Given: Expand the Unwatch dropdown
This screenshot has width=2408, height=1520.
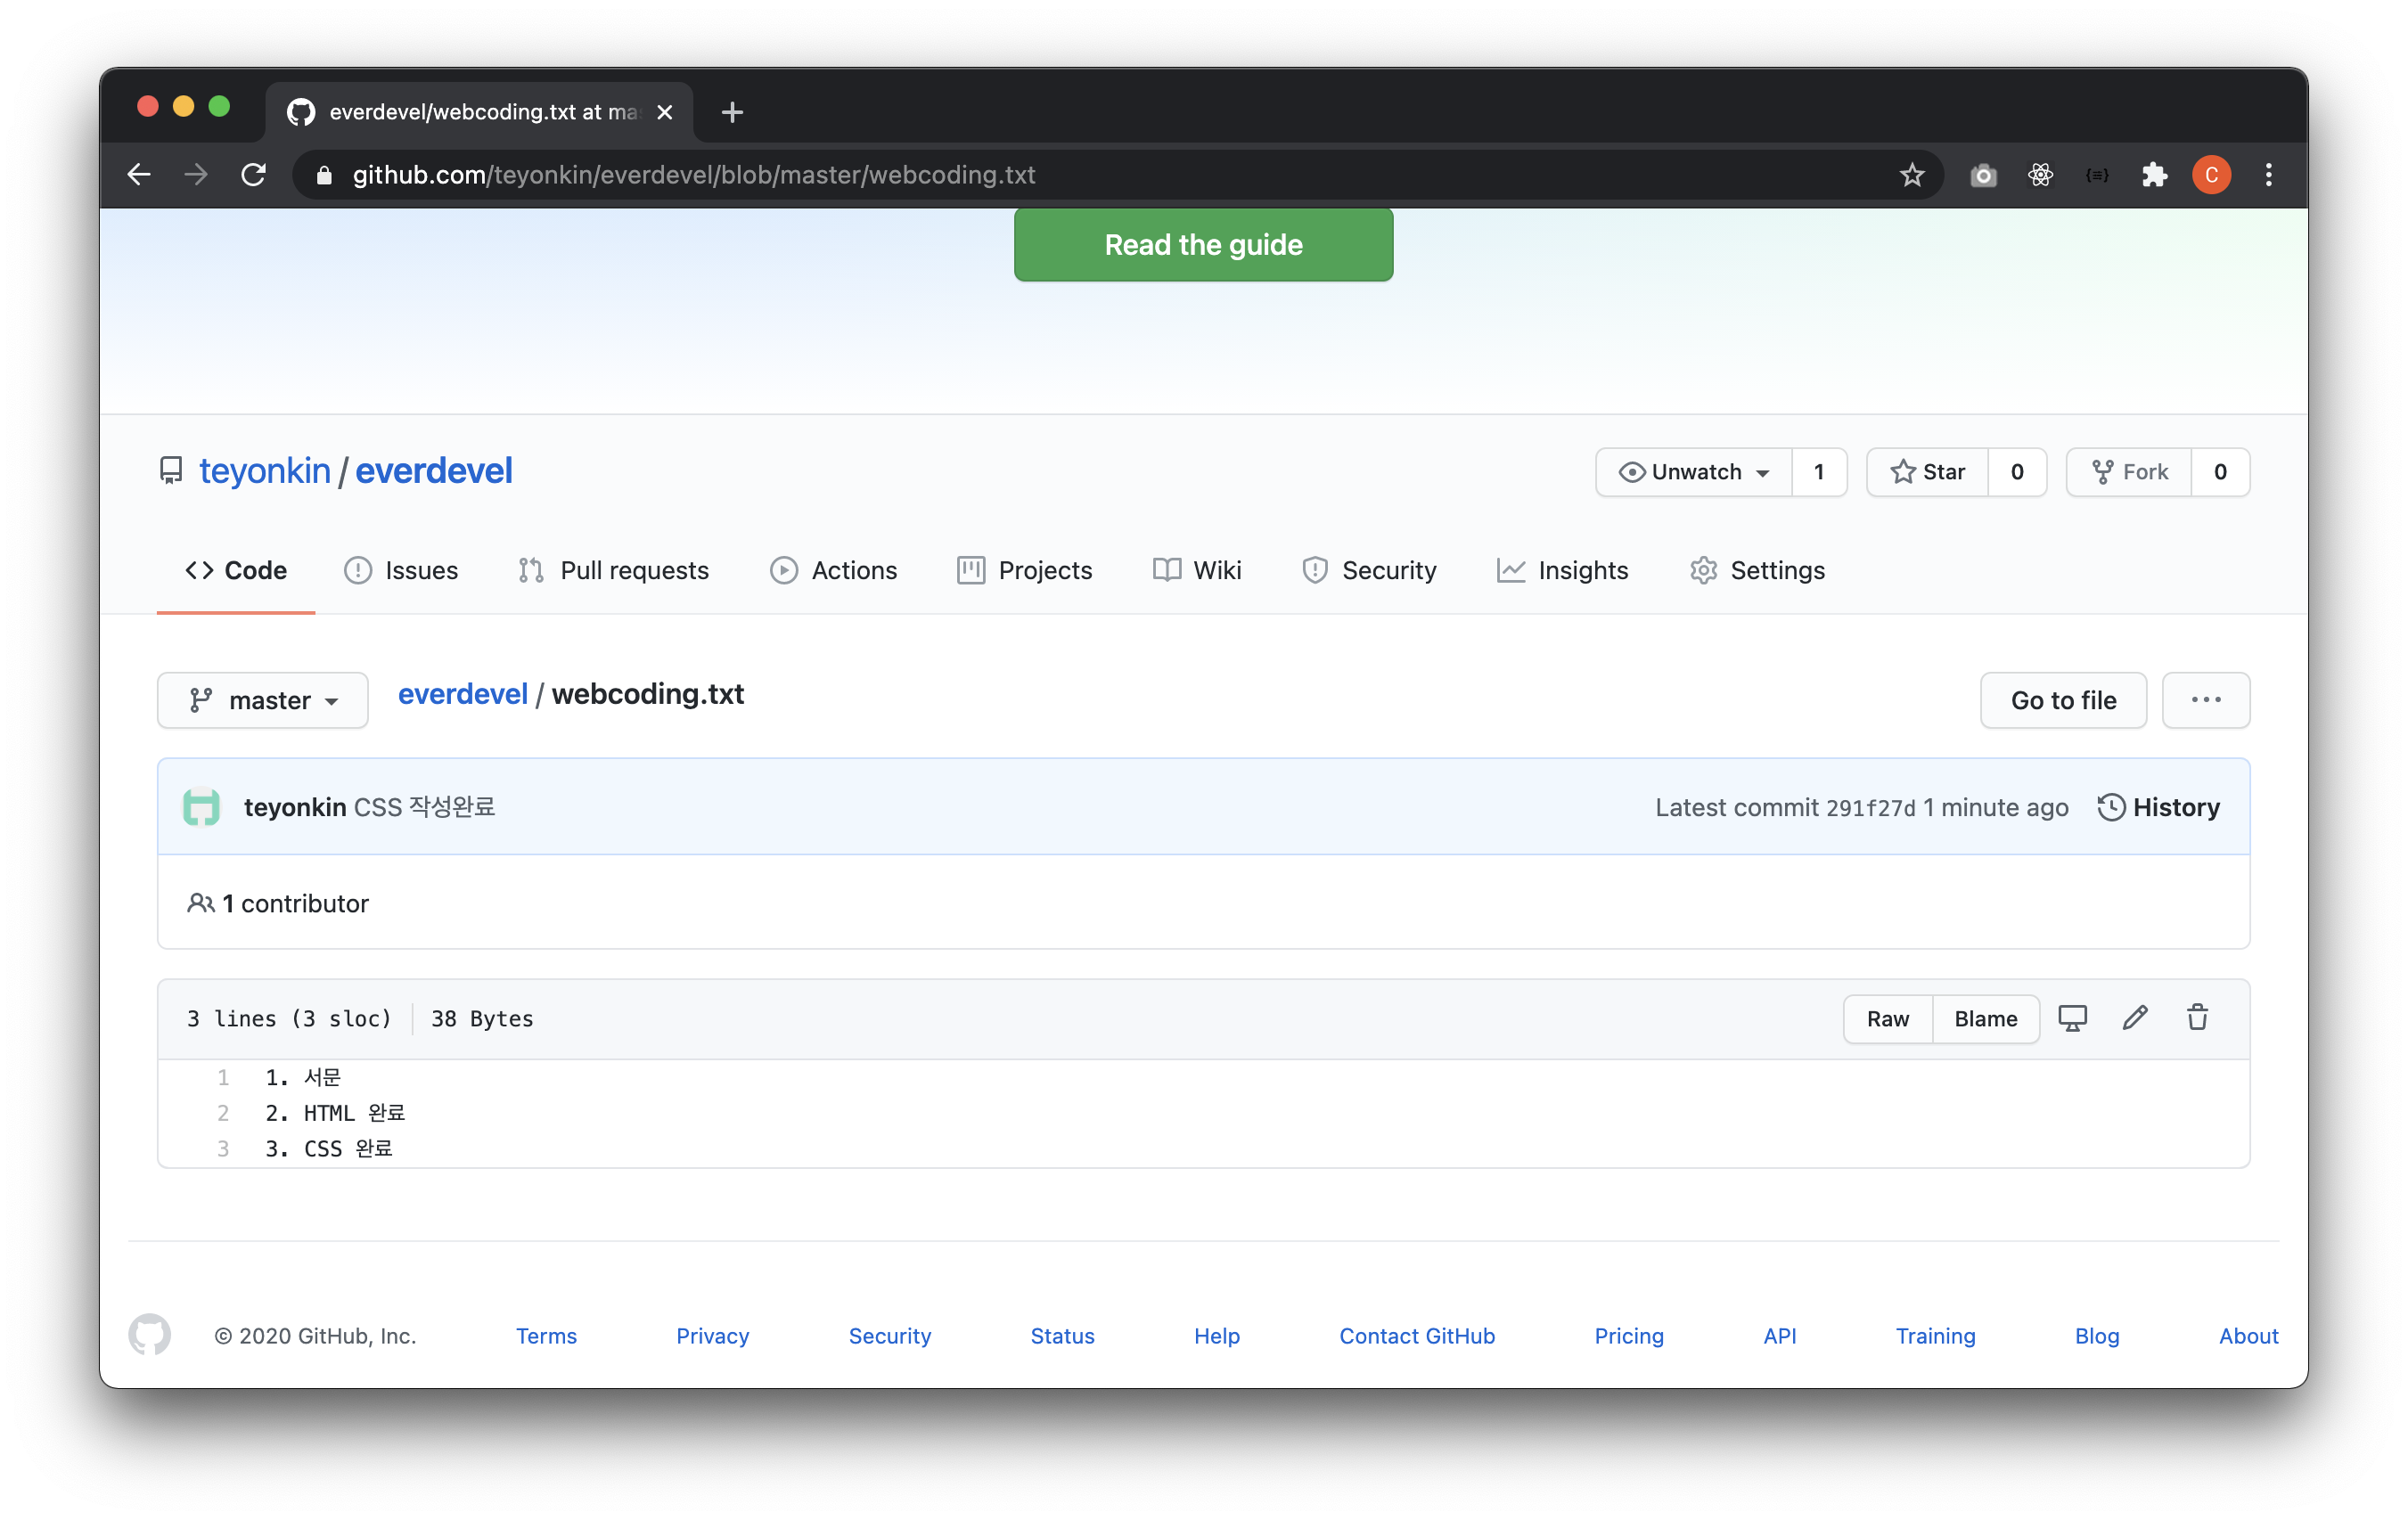Looking at the screenshot, I should tap(1694, 472).
